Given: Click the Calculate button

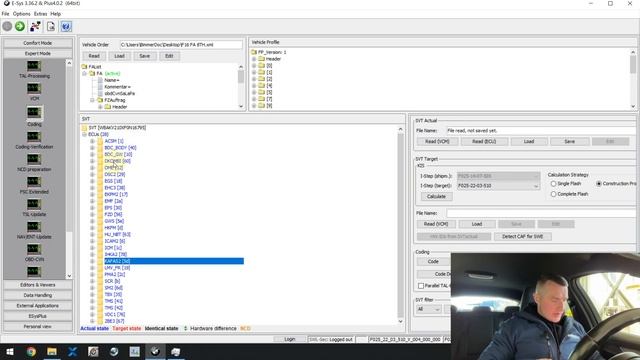Looking at the screenshot, I should pos(436,197).
